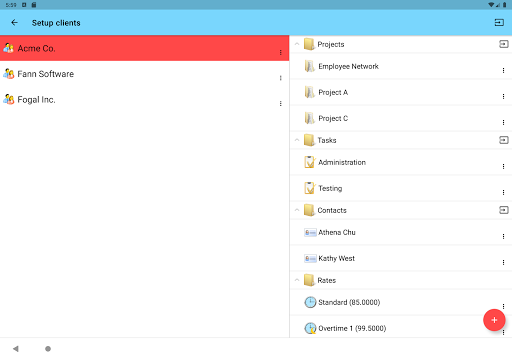This screenshot has height=360, width=512.
Task: Open the Testing task
Action: coord(401,188)
